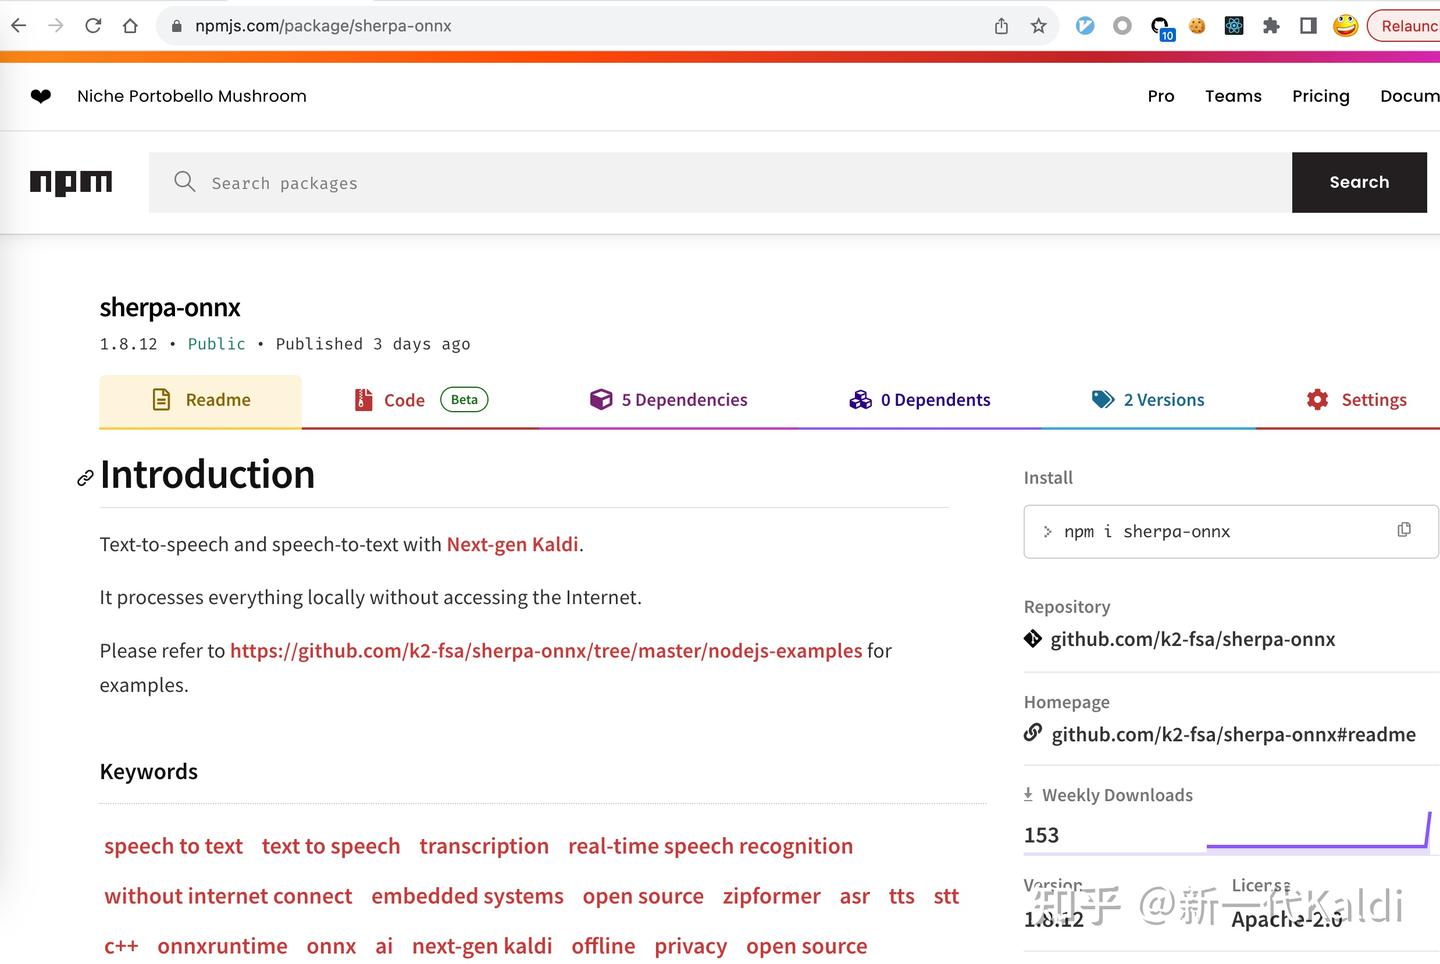Click the heart icon beside Niche Portobello Mushroom

click(x=41, y=96)
